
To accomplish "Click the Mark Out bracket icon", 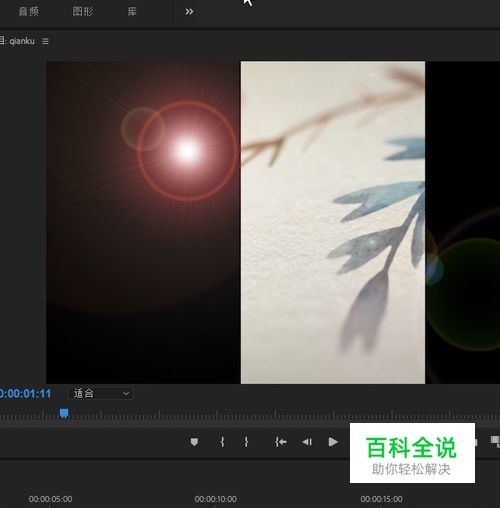I will pyautogui.click(x=246, y=442).
